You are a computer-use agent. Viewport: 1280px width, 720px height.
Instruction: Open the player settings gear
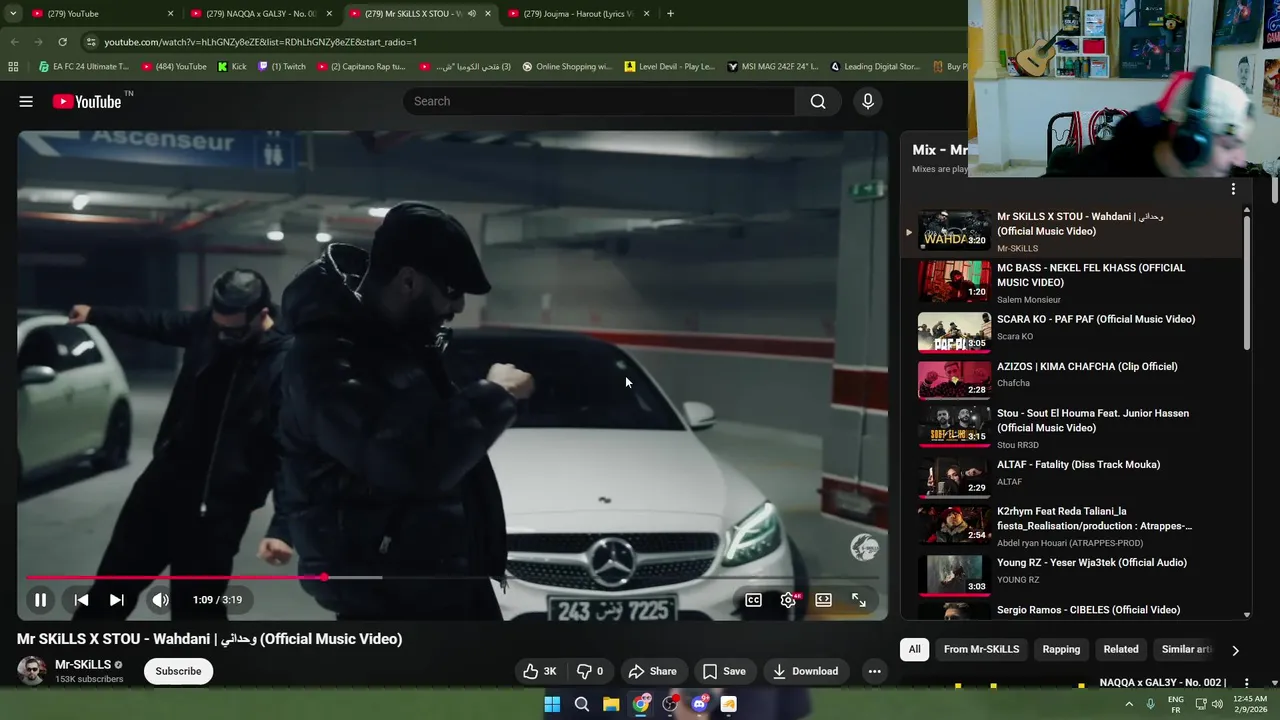tap(788, 600)
